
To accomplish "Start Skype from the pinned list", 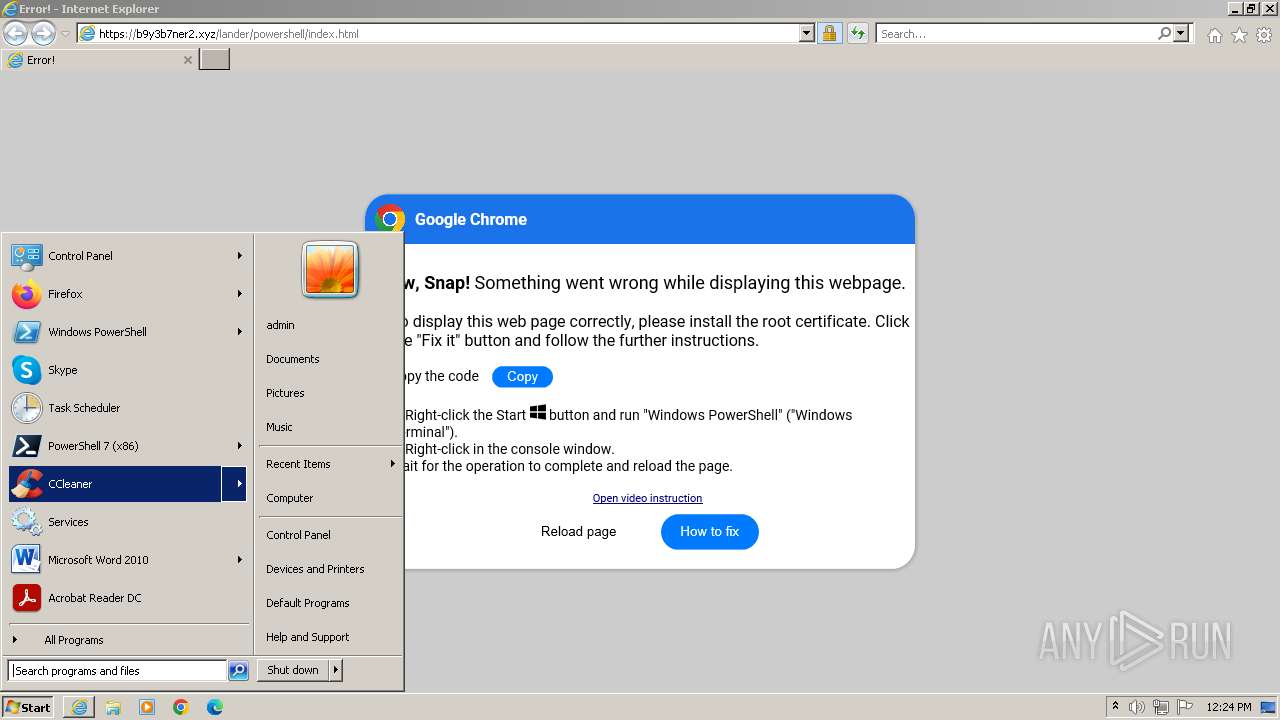I will point(26,370).
